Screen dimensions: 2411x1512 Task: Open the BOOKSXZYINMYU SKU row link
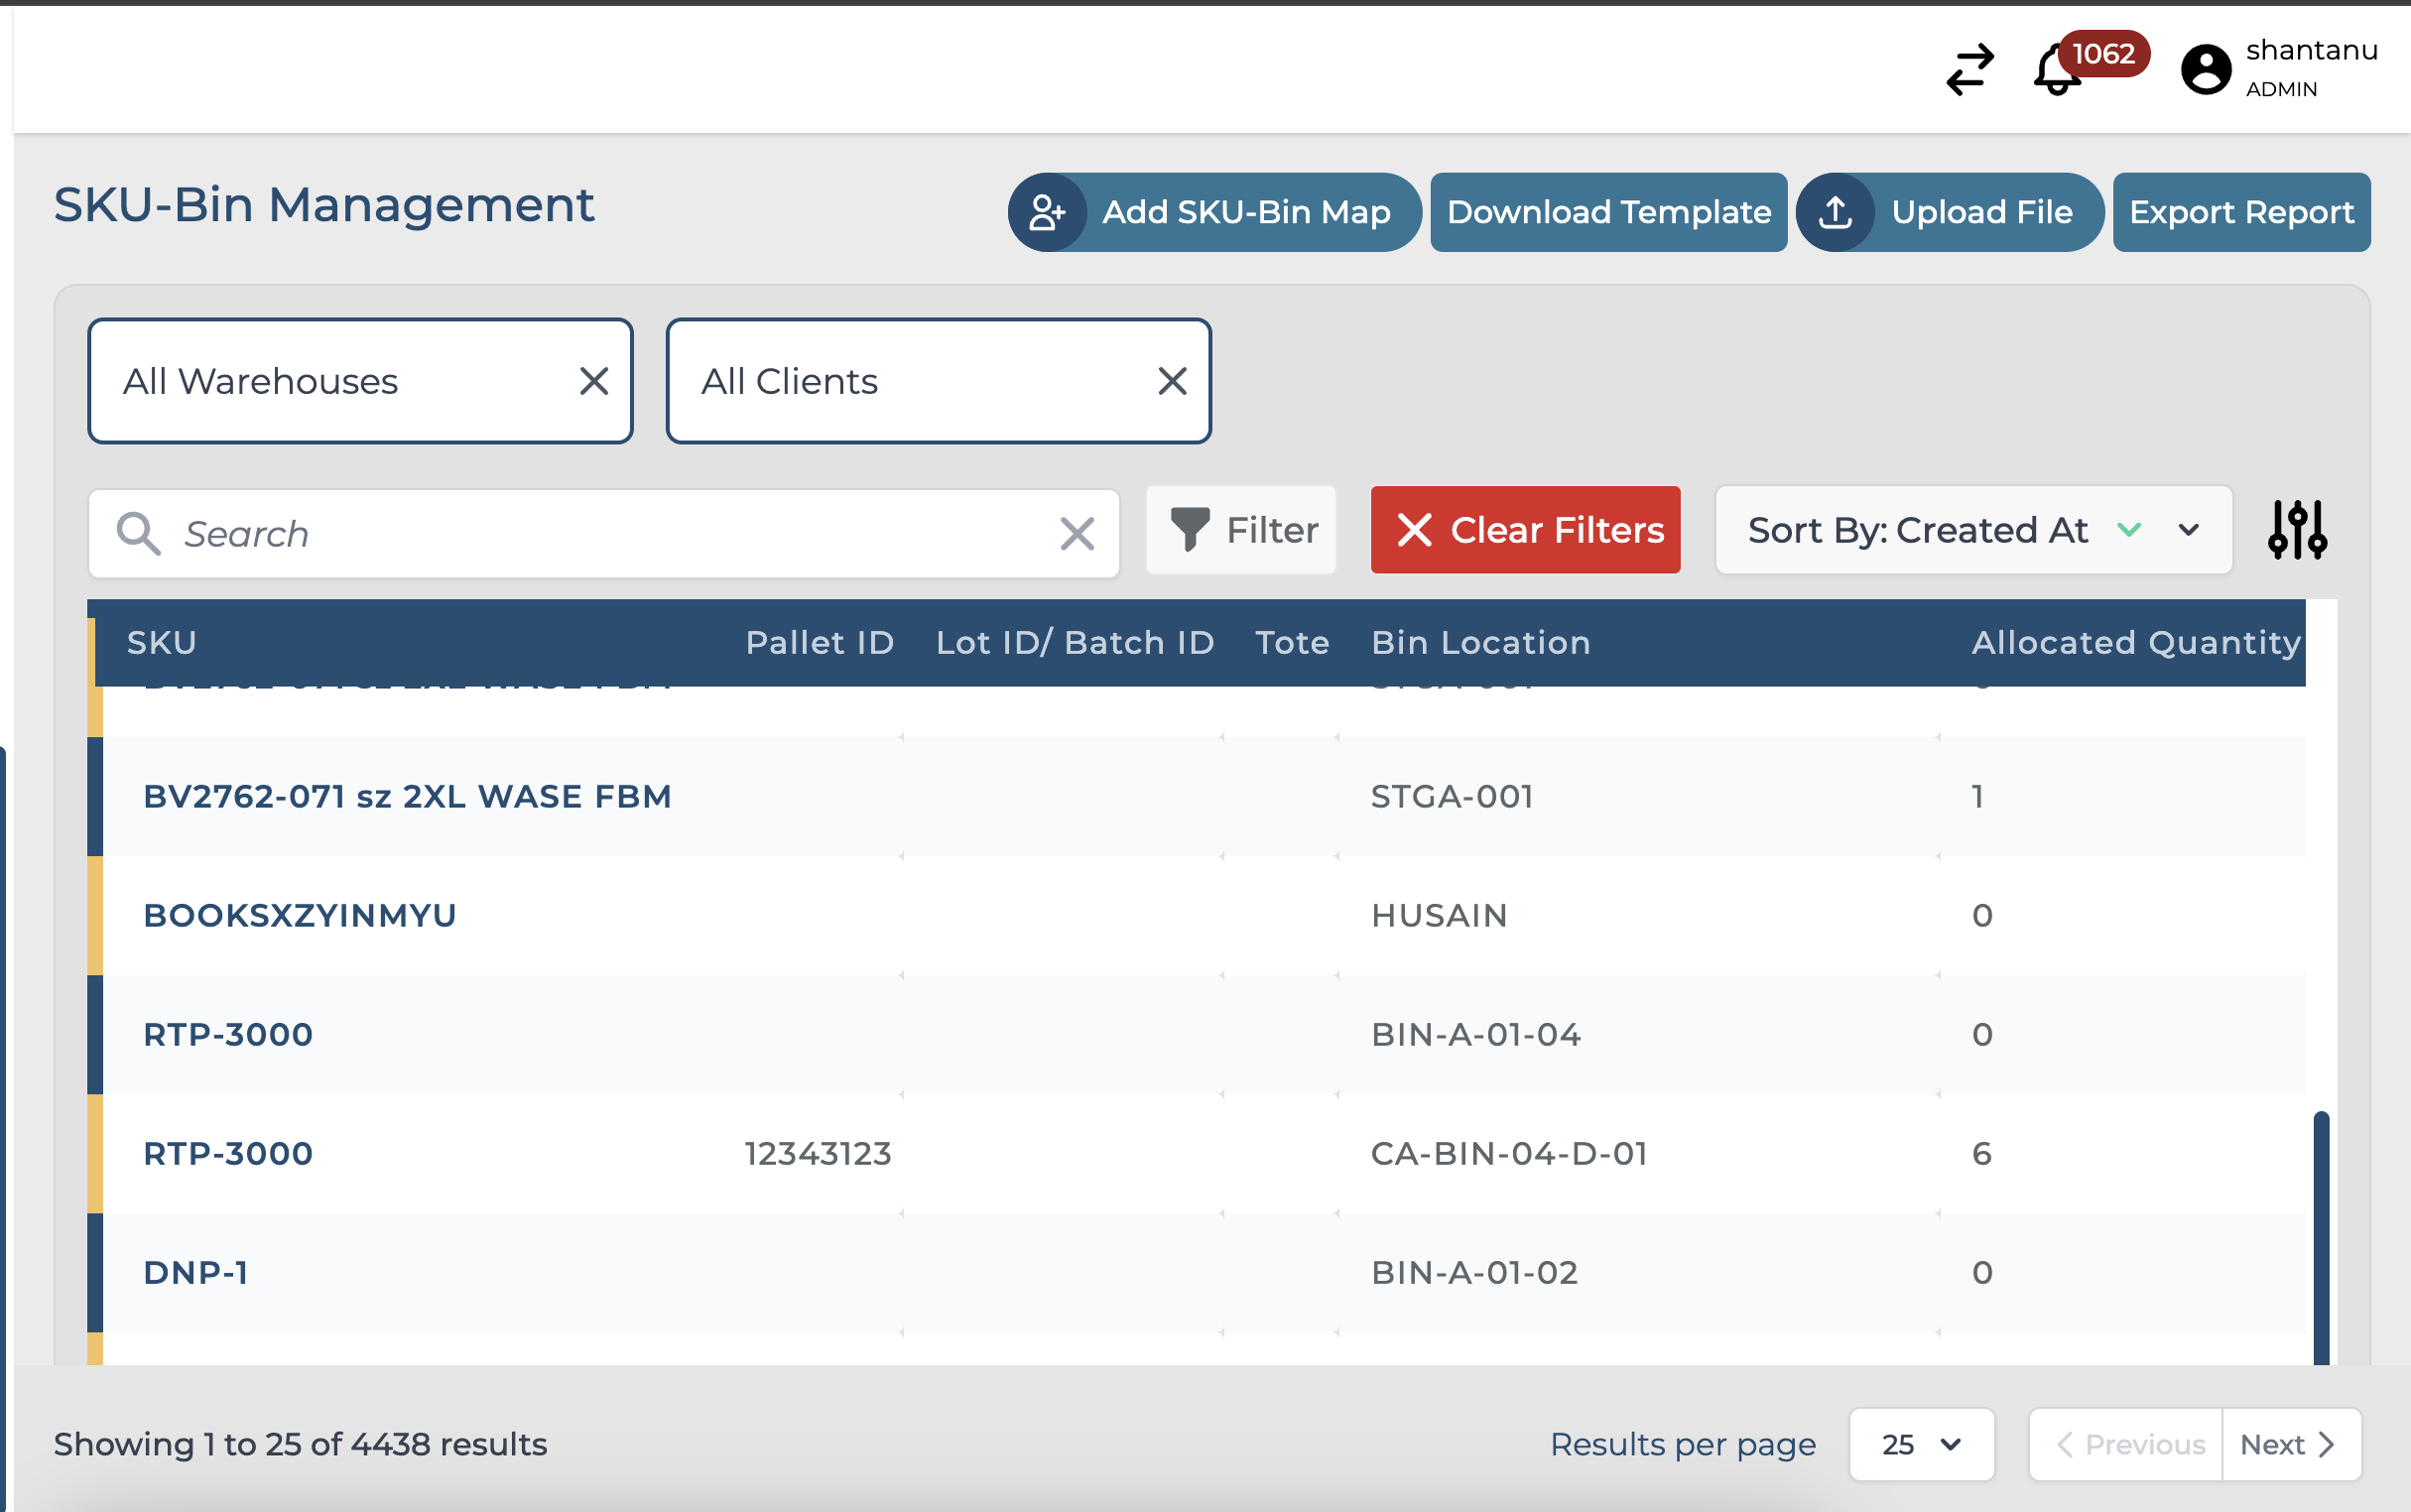pos(300,915)
